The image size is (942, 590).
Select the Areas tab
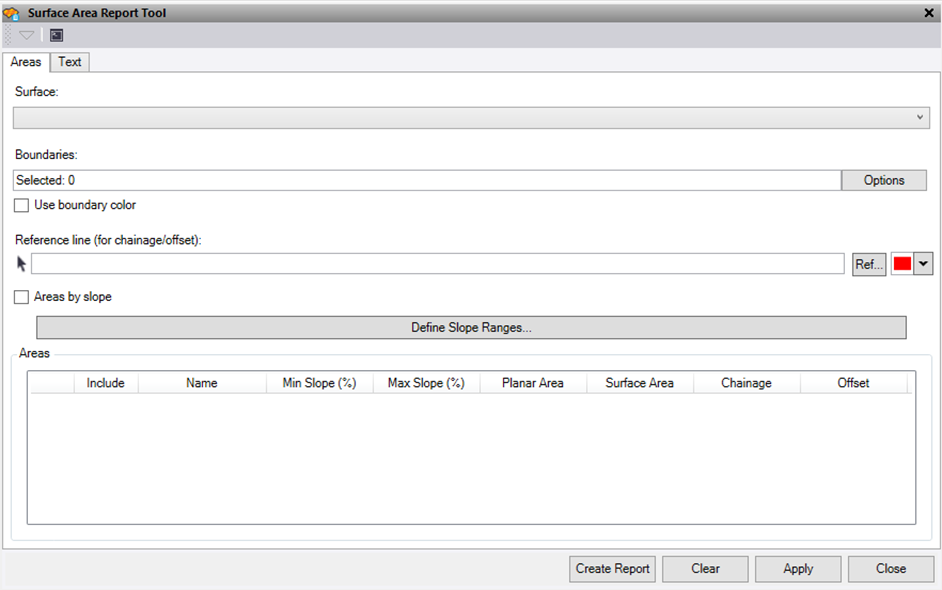click(x=26, y=61)
